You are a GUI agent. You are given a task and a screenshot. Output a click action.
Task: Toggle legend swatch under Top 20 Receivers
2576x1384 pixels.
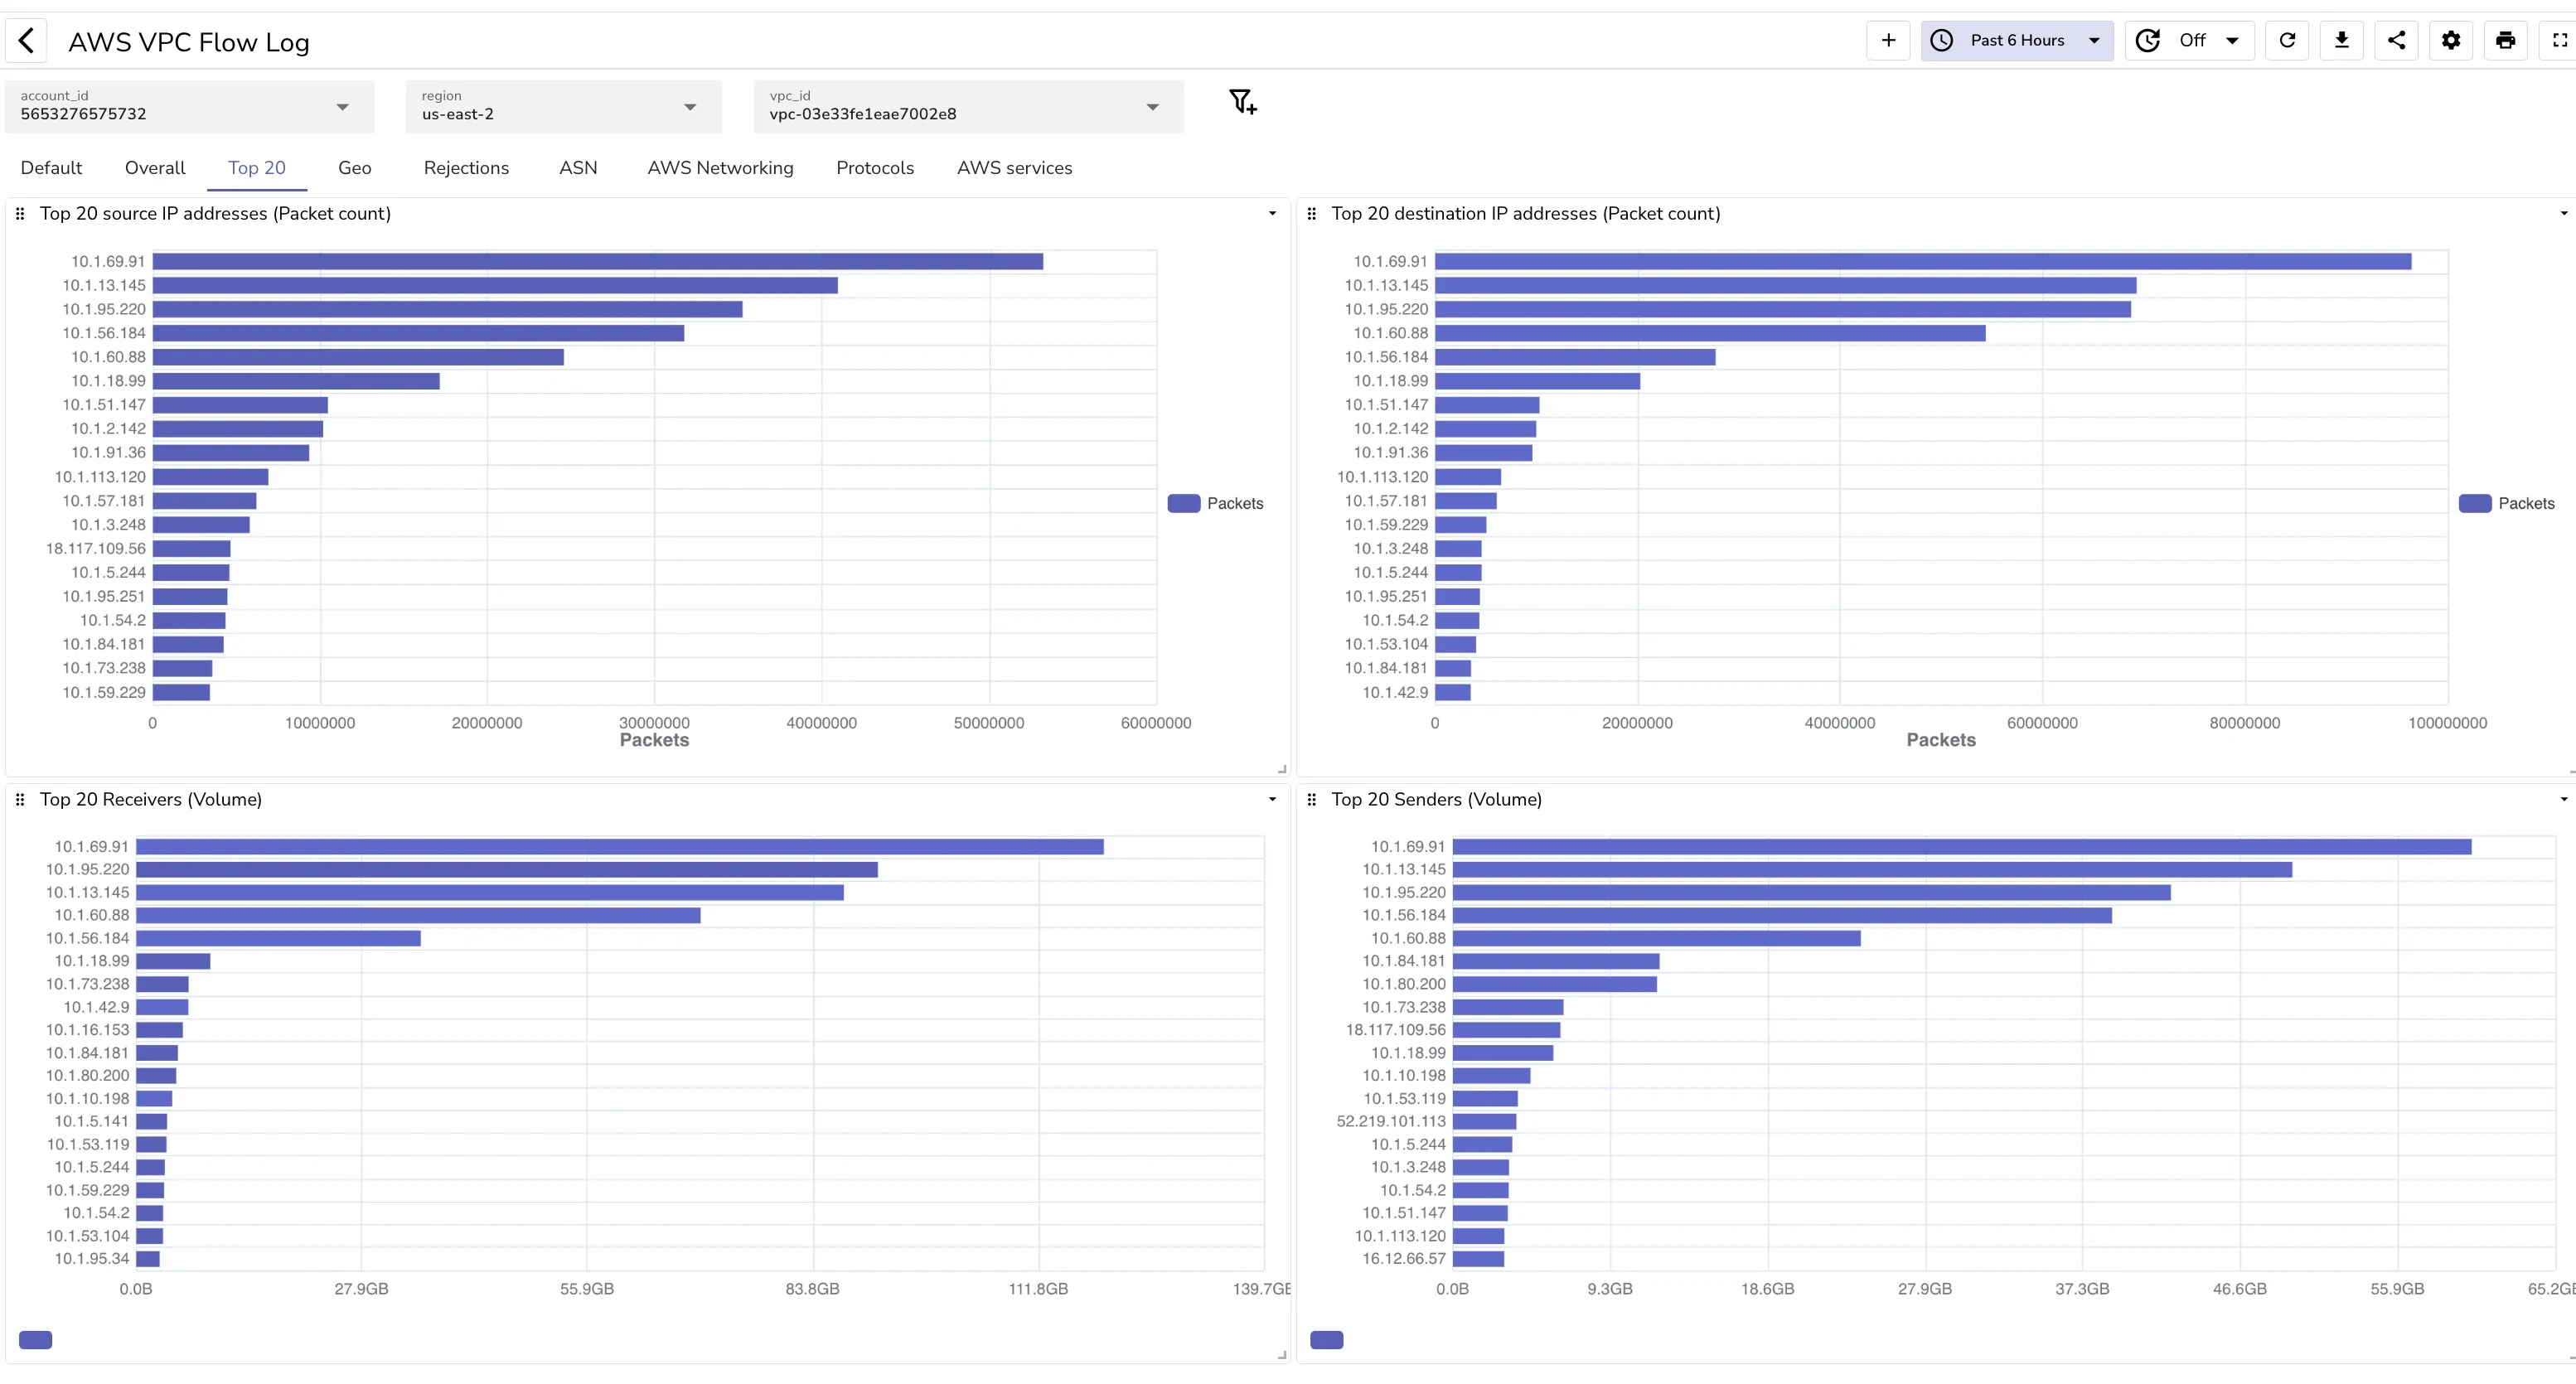[x=36, y=1340]
